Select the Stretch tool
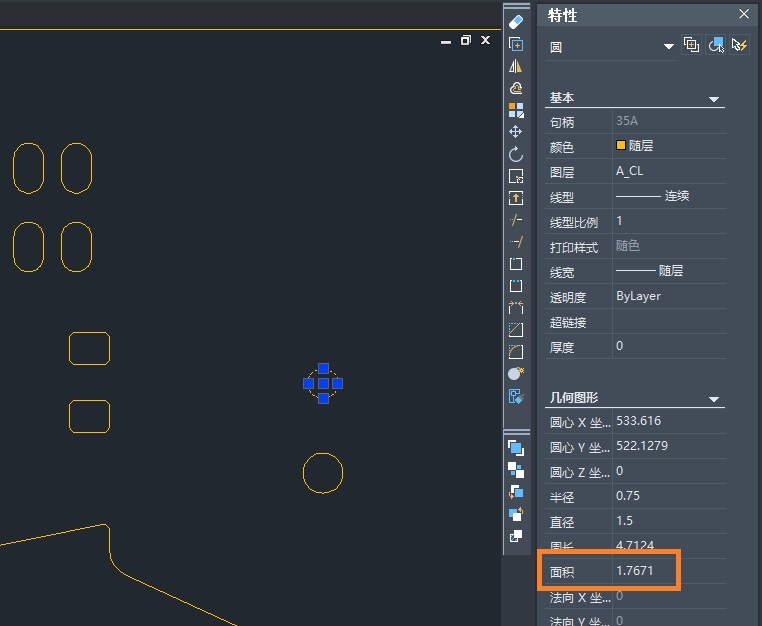Screen dimensions: 762x626 (x=516, y=198)
